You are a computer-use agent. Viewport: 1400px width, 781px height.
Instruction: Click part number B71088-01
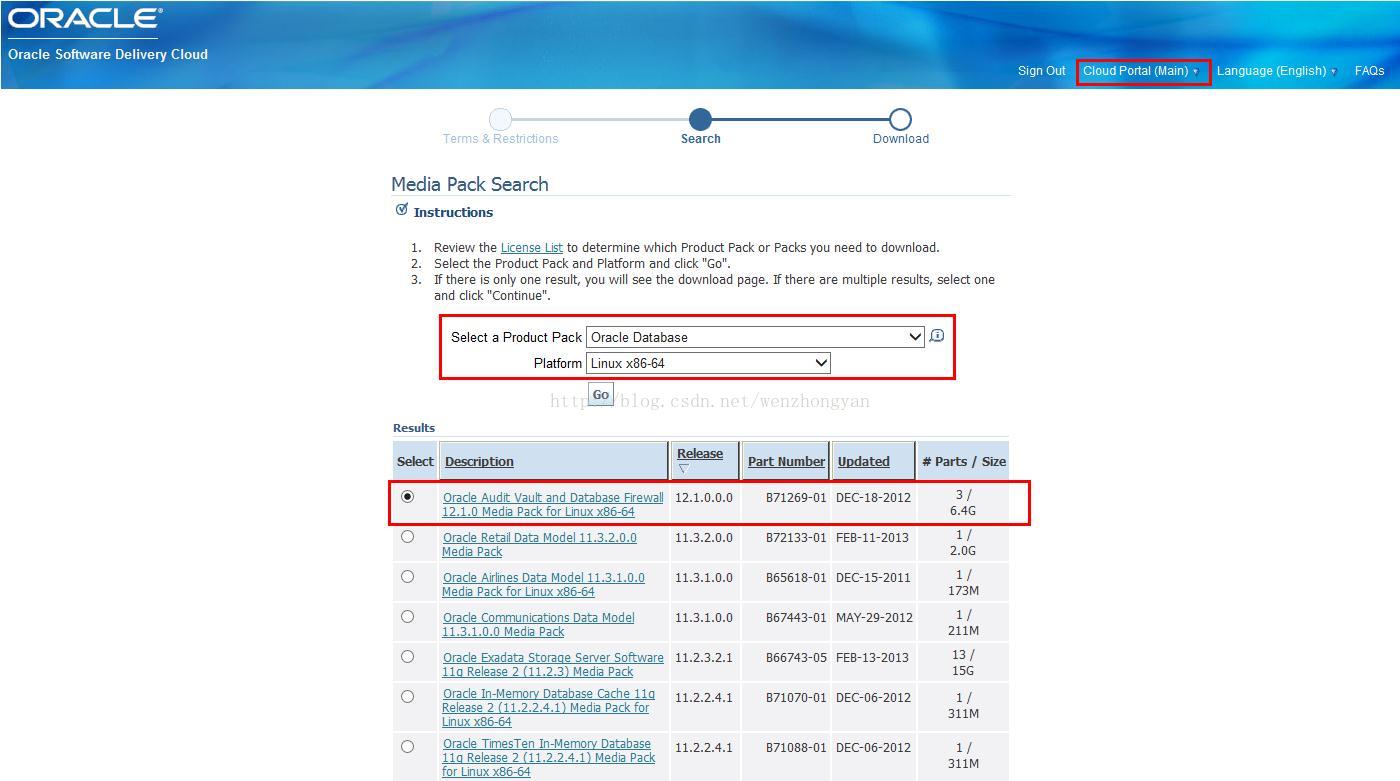pos(796,747)
